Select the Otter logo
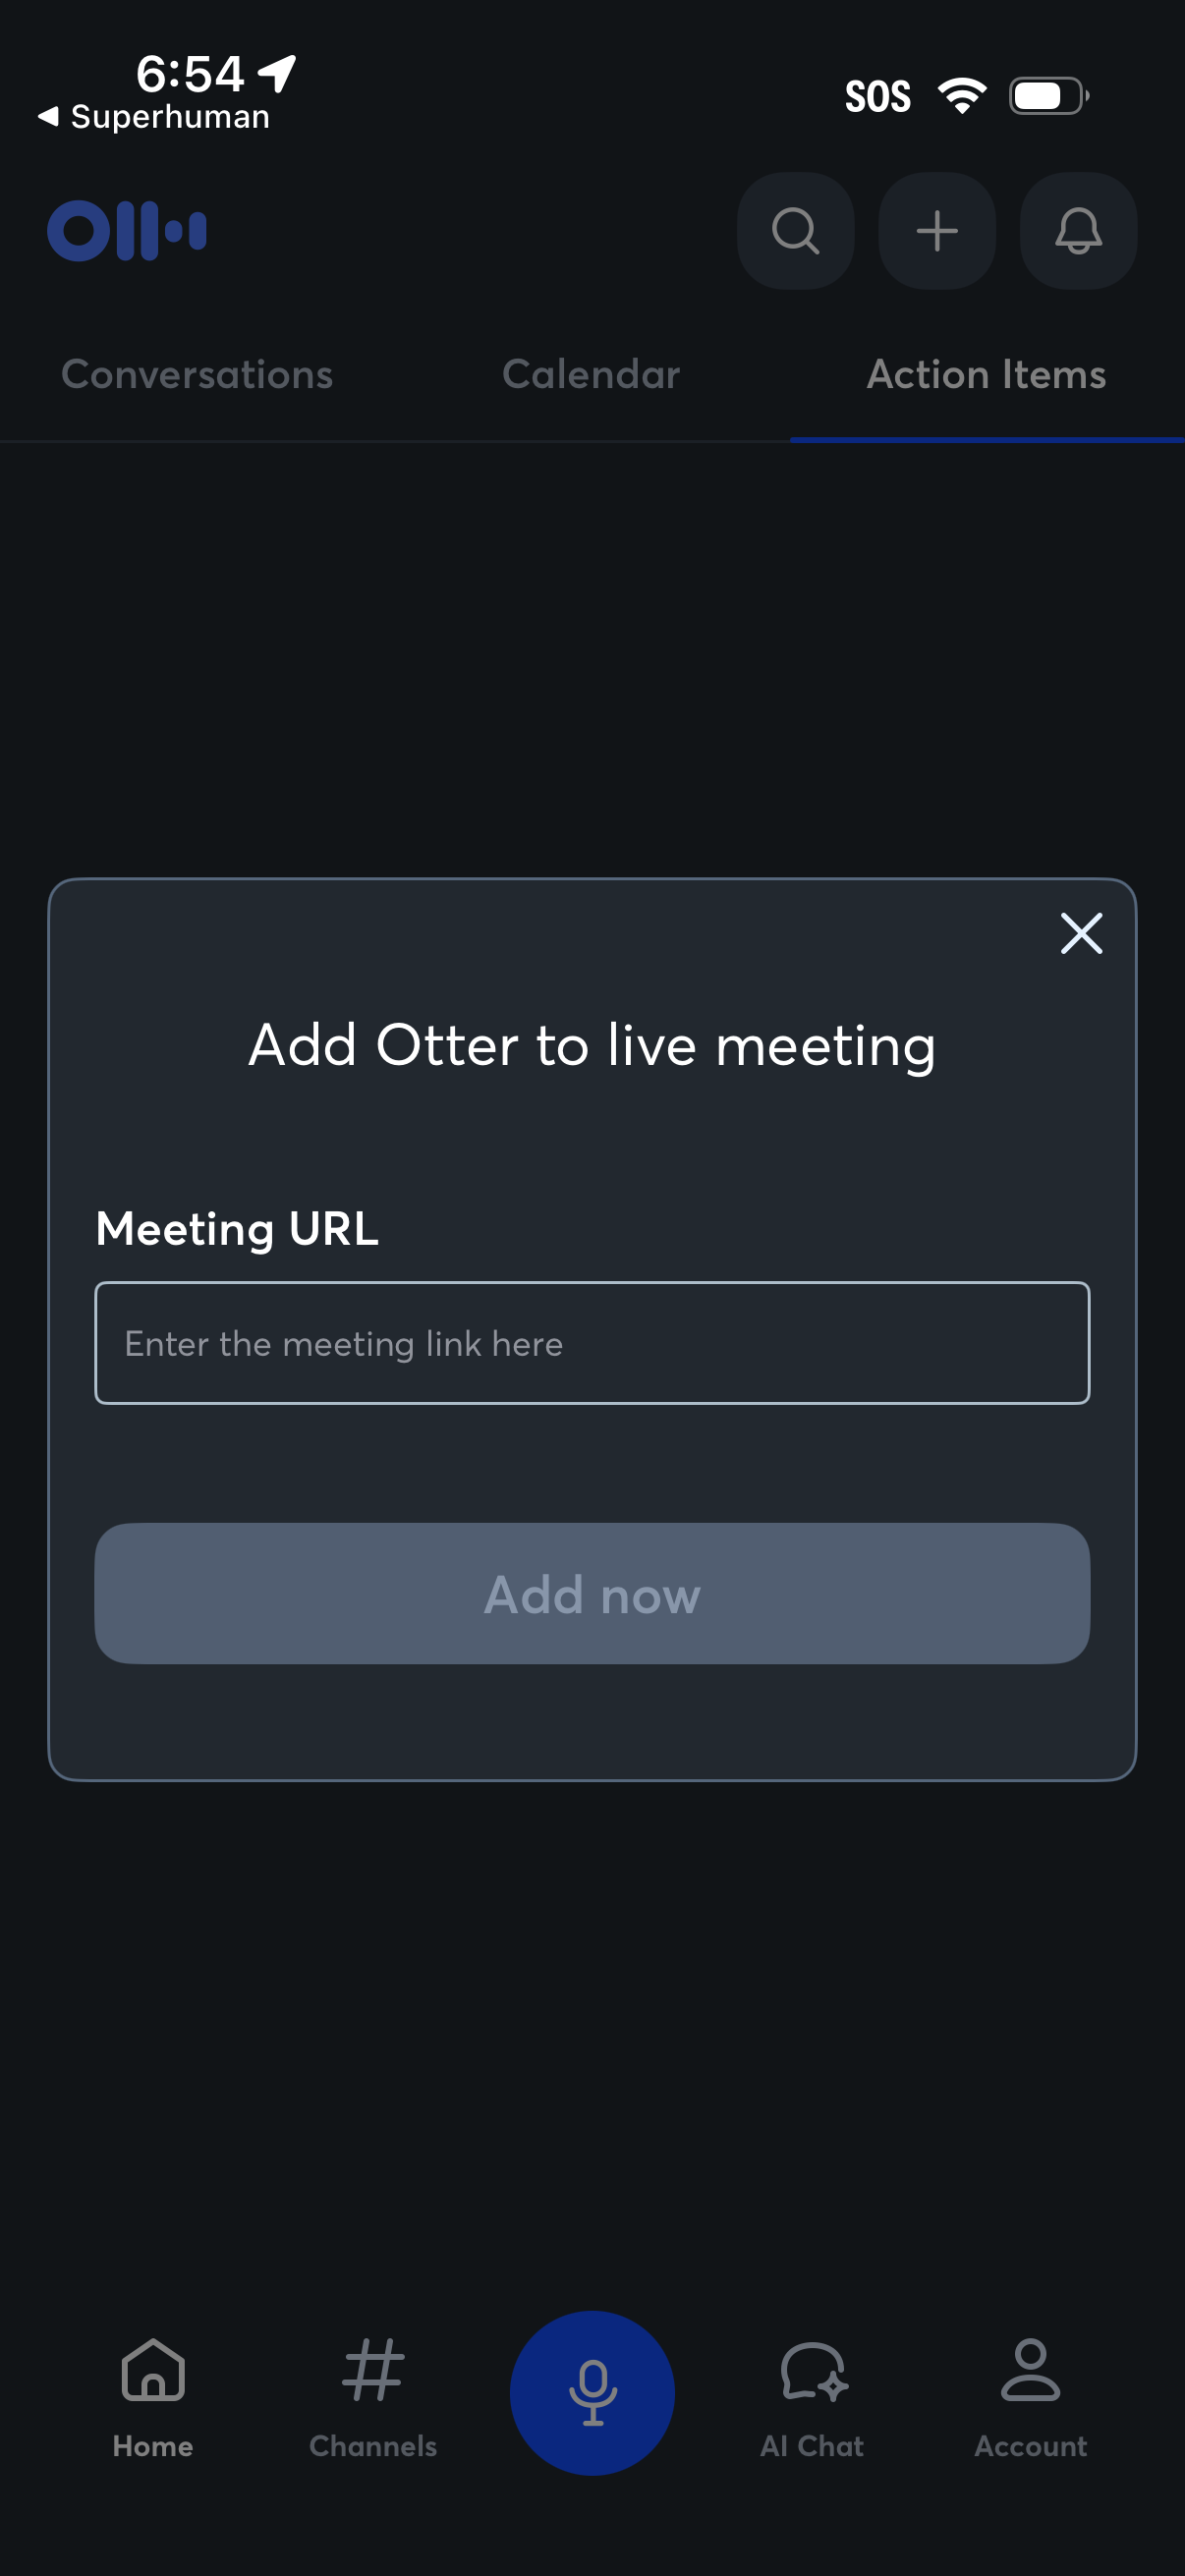The width and height of the screenshot is (1185, 2576). 129,229
